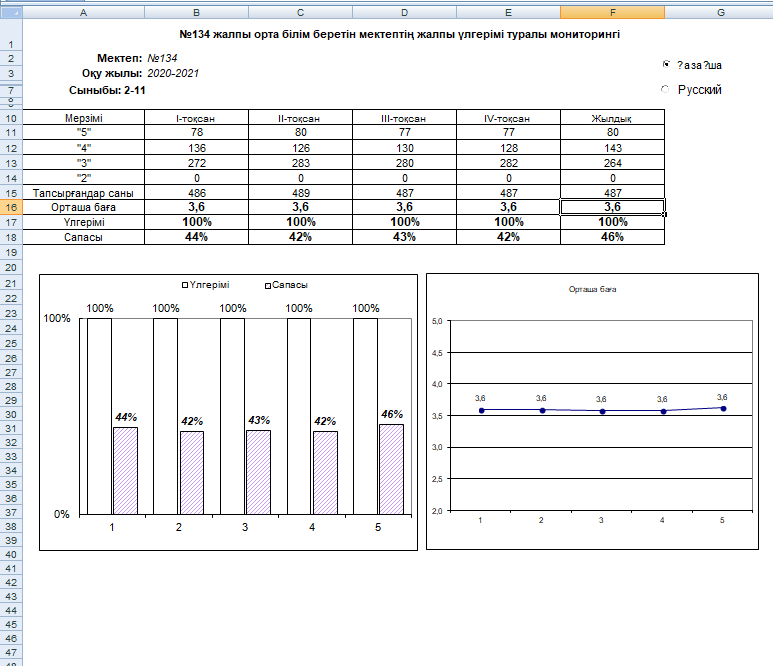
Task: Click the "Орташа баға" line chart title
Action: [x=592, y=289]
